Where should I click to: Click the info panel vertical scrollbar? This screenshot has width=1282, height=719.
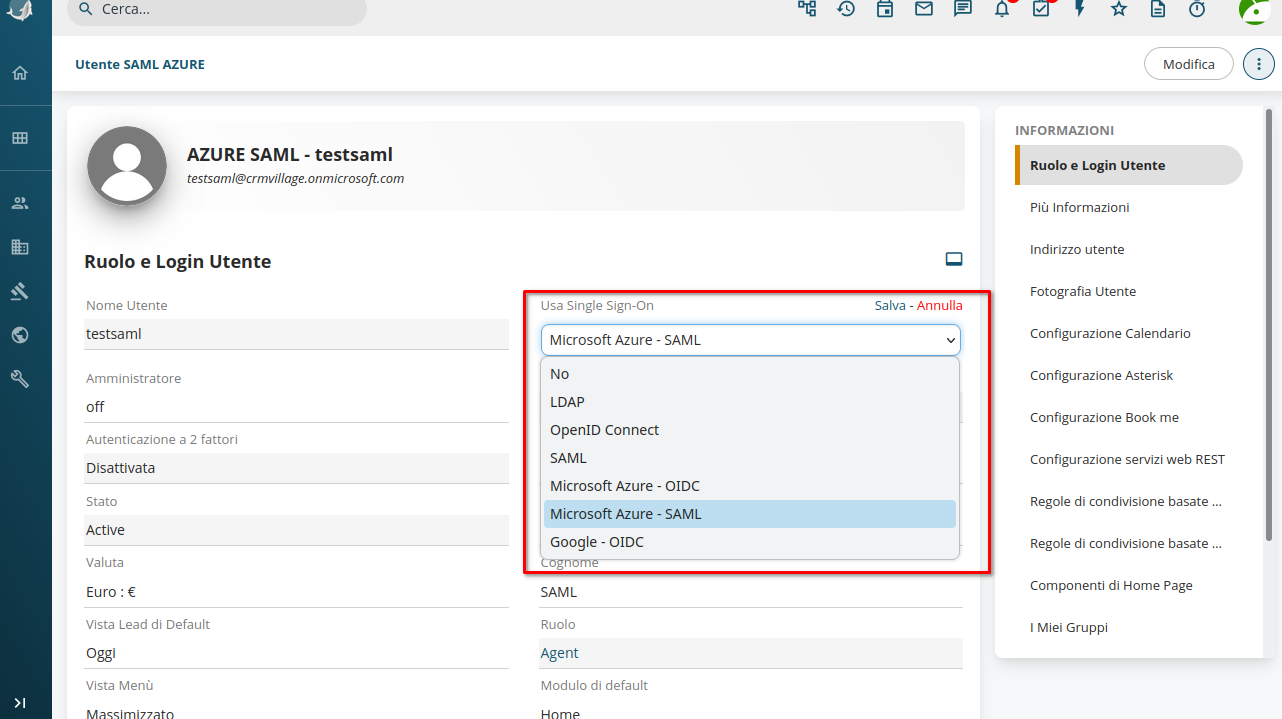coord(1270,325)
